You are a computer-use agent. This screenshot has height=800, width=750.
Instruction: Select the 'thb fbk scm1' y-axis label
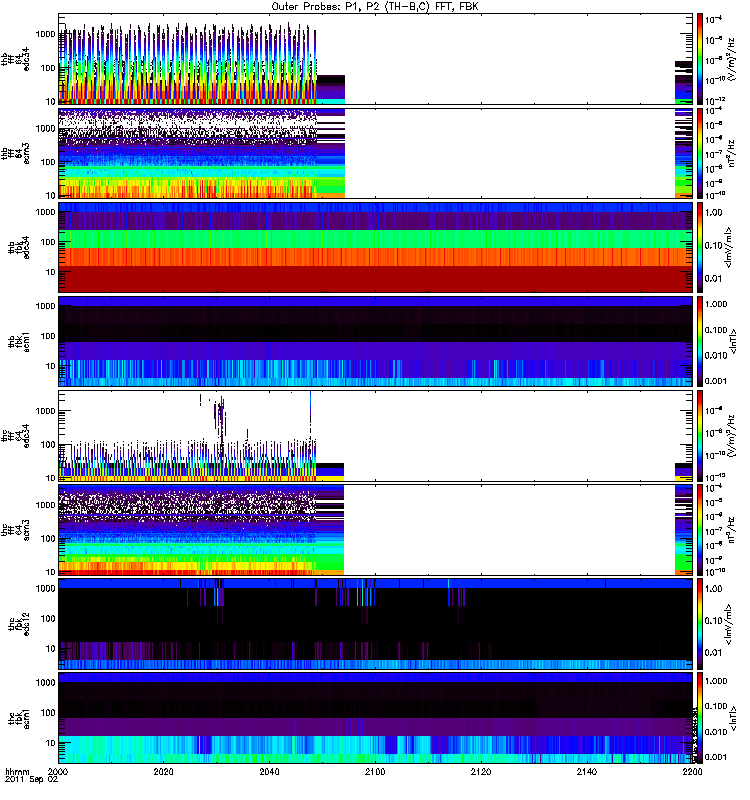[x=19, y=342]
